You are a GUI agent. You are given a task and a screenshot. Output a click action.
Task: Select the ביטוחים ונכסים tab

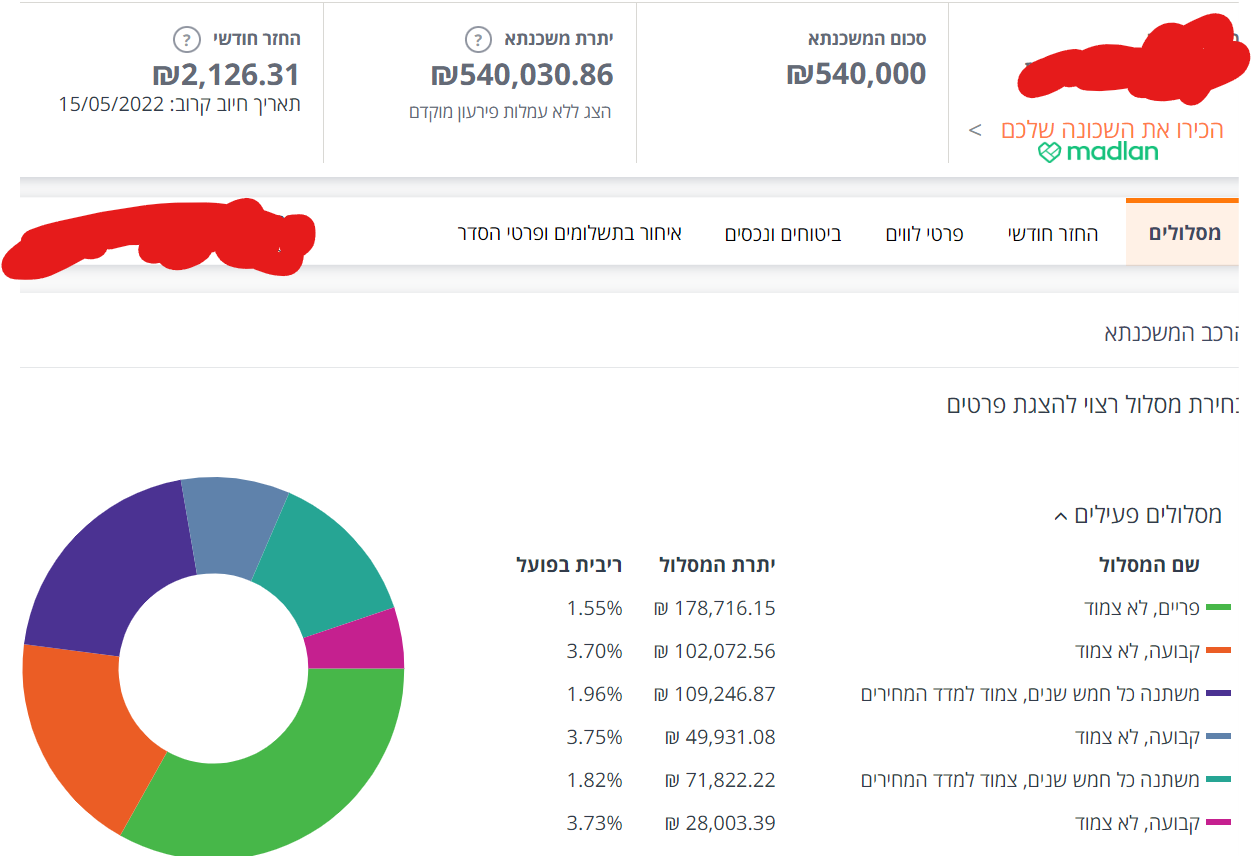click(x=783, y=234)
